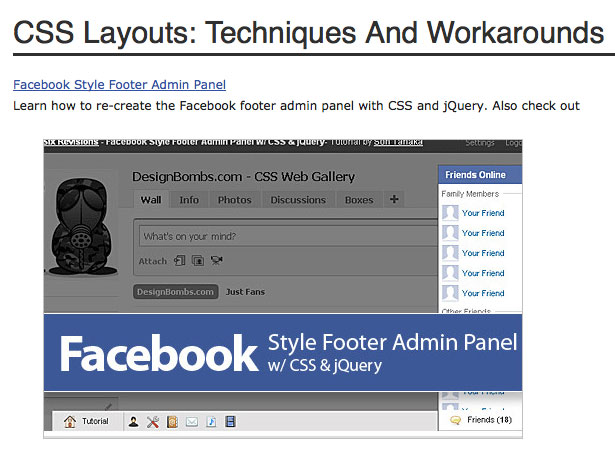Open the mail envelope icon in footer
The width and height of the screenshot is (615, 450).
point(192,422)
